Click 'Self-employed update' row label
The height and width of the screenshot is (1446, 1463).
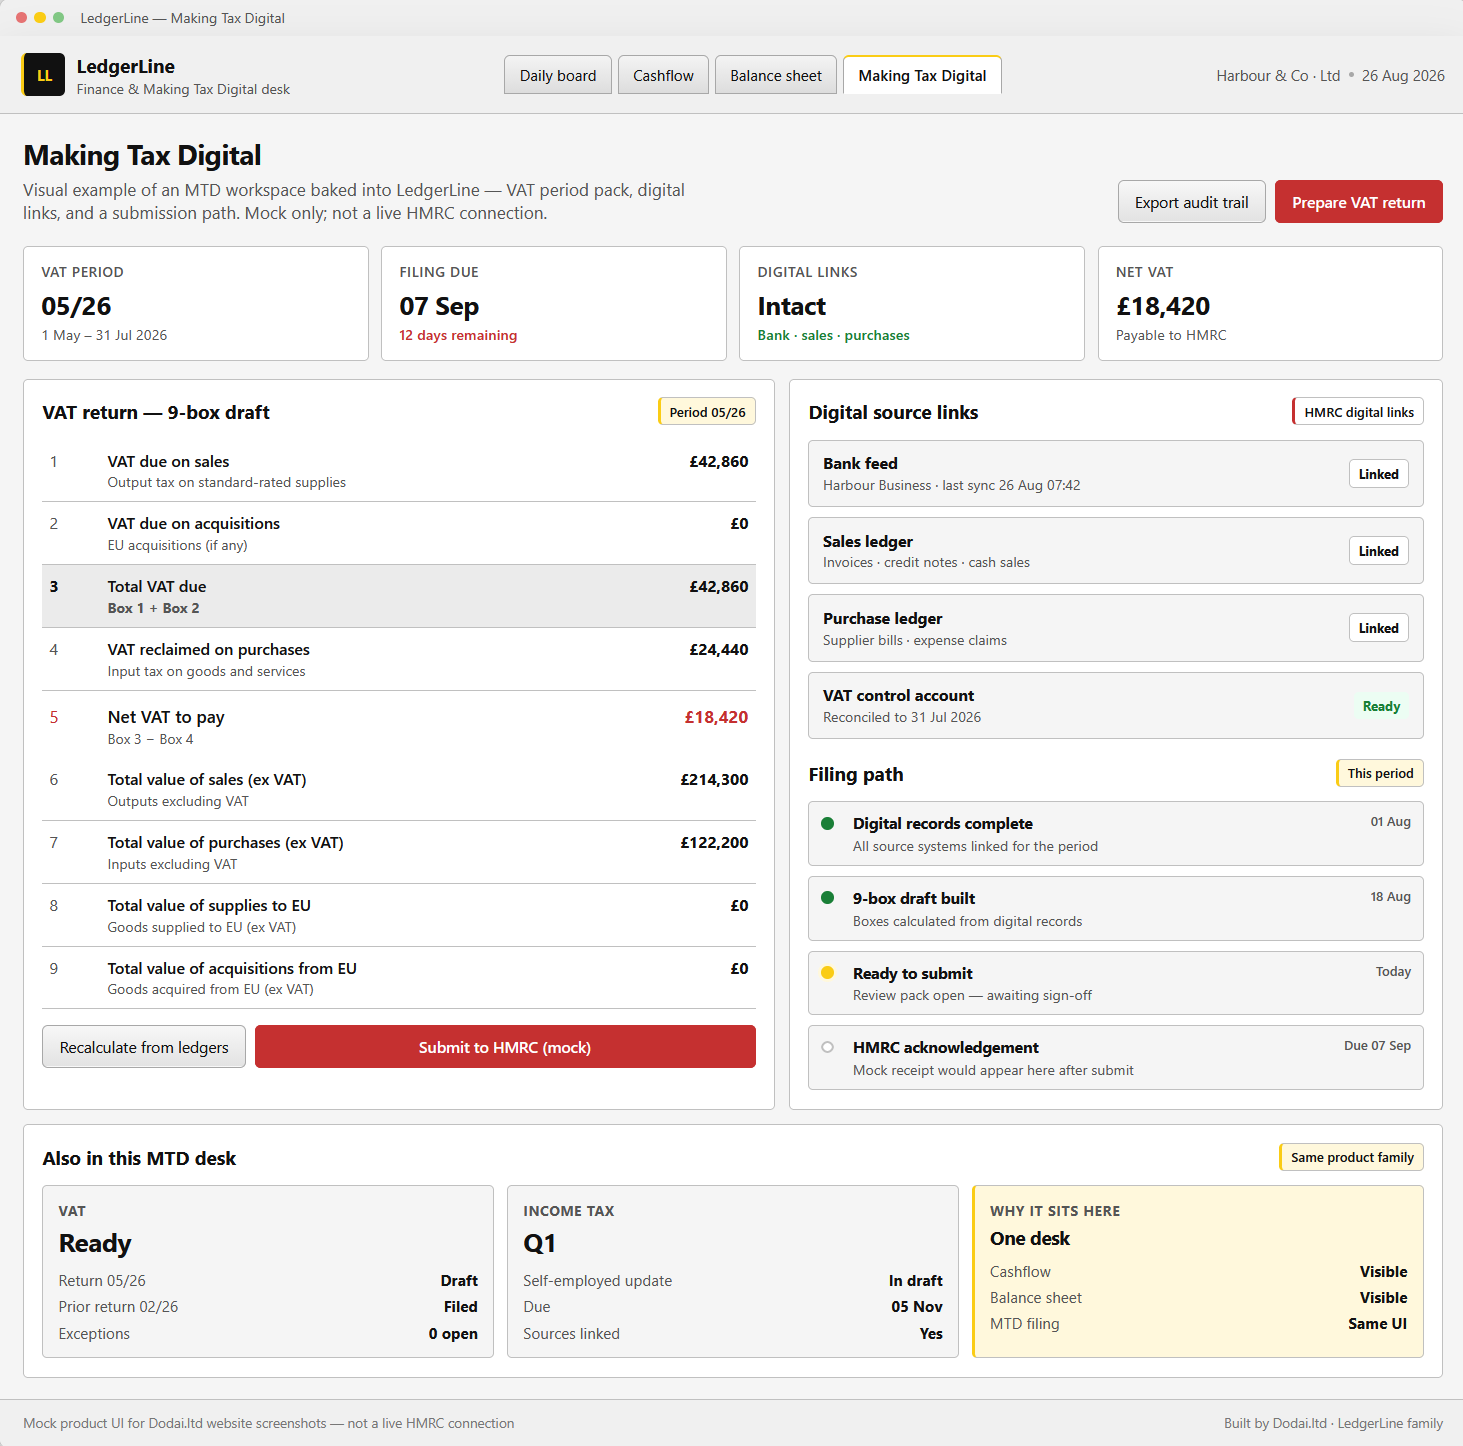tap(597, 1280)
